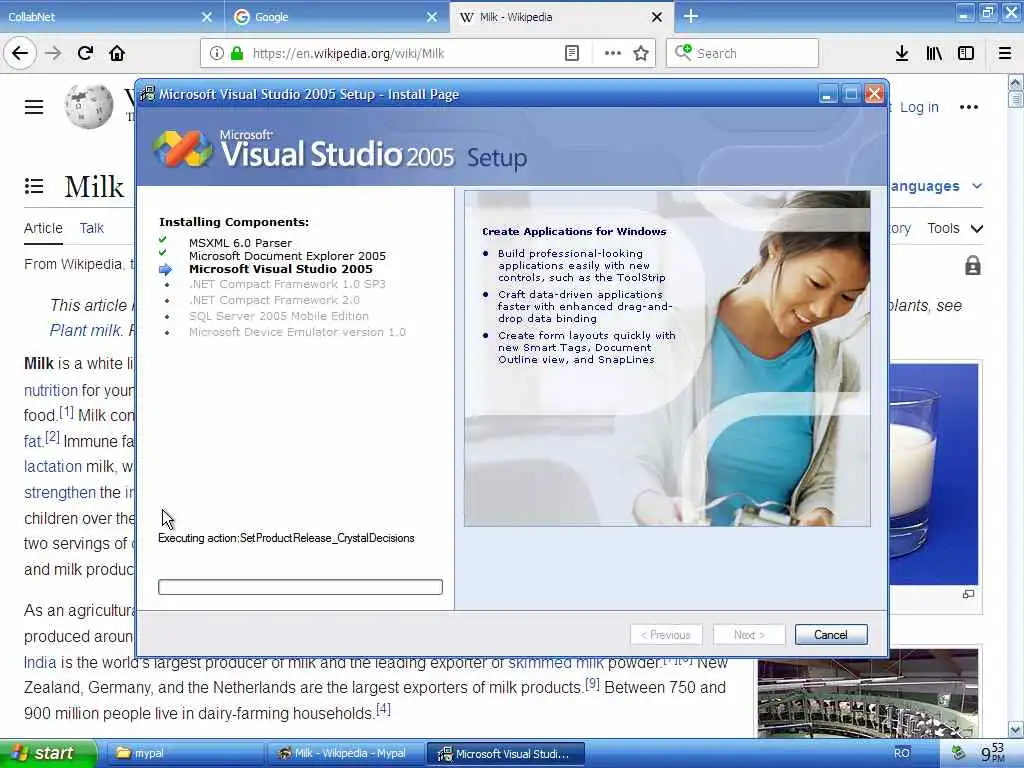Click .NET Compact Framework 2.0 row
The image size is (1024, 768).
point(274,300)
